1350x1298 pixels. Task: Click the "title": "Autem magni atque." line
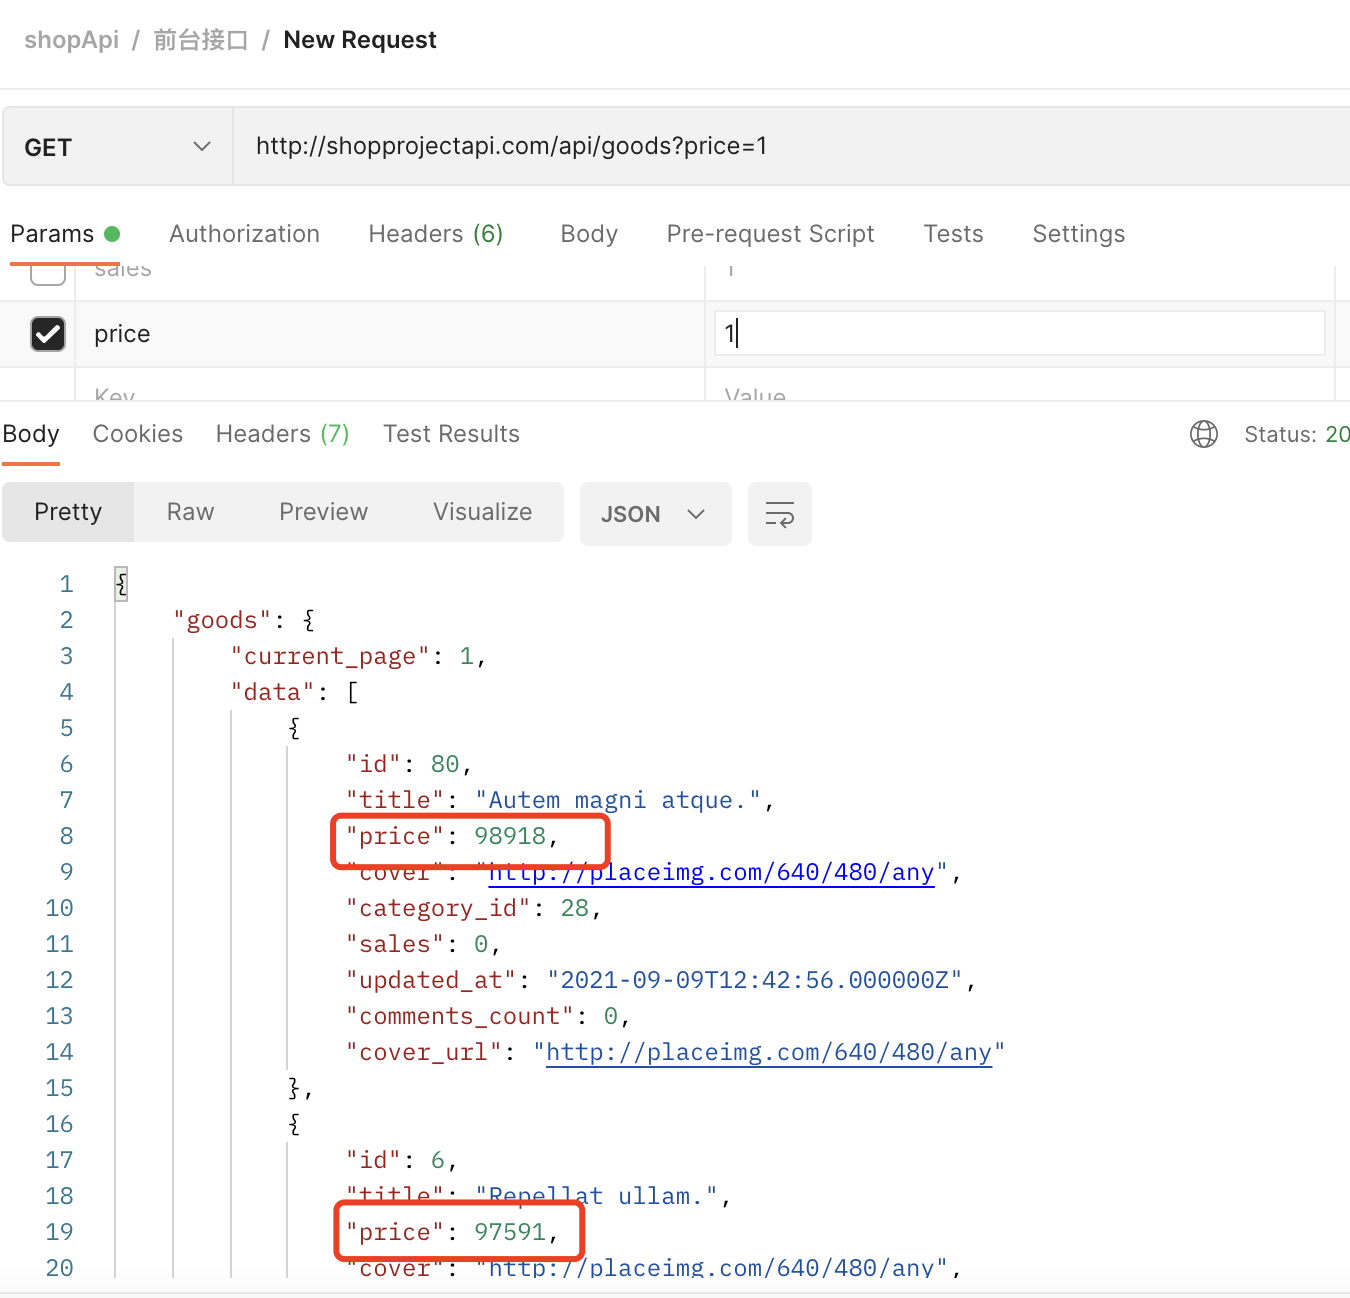560,800
